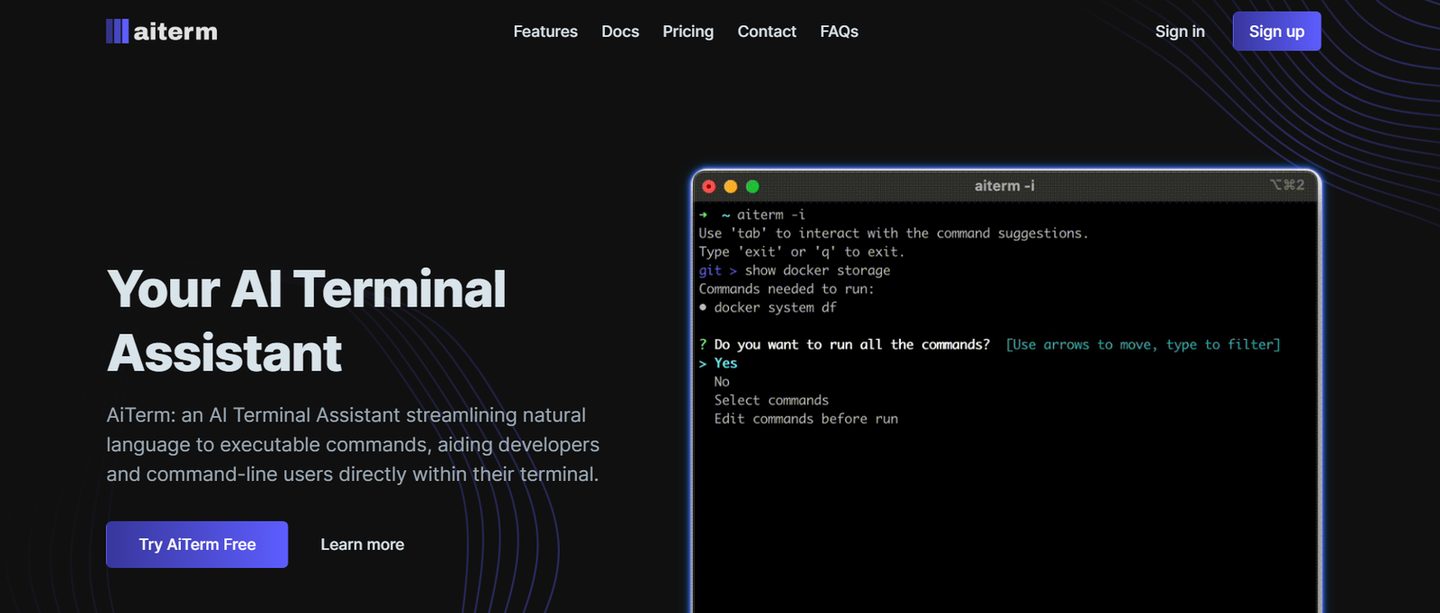Click the 'show docker storage' prompt line
This screenshot has height=613, width=1440.
(795, 270)
